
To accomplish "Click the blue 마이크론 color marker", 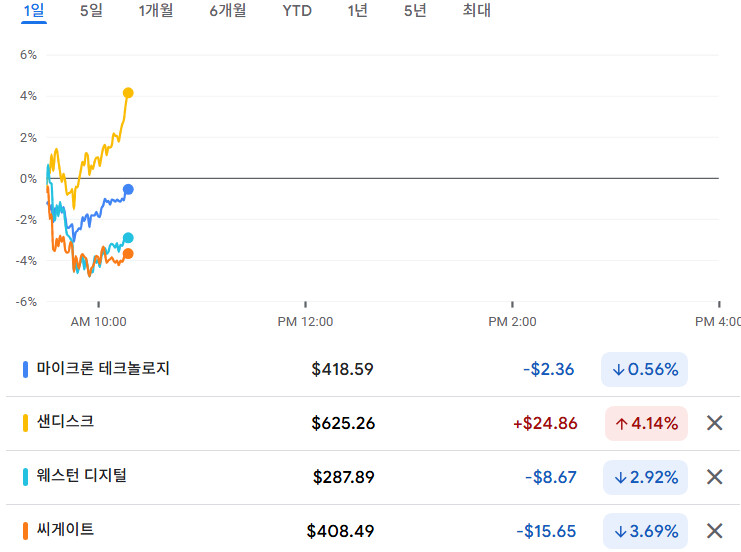I will [x=25, y=369].
